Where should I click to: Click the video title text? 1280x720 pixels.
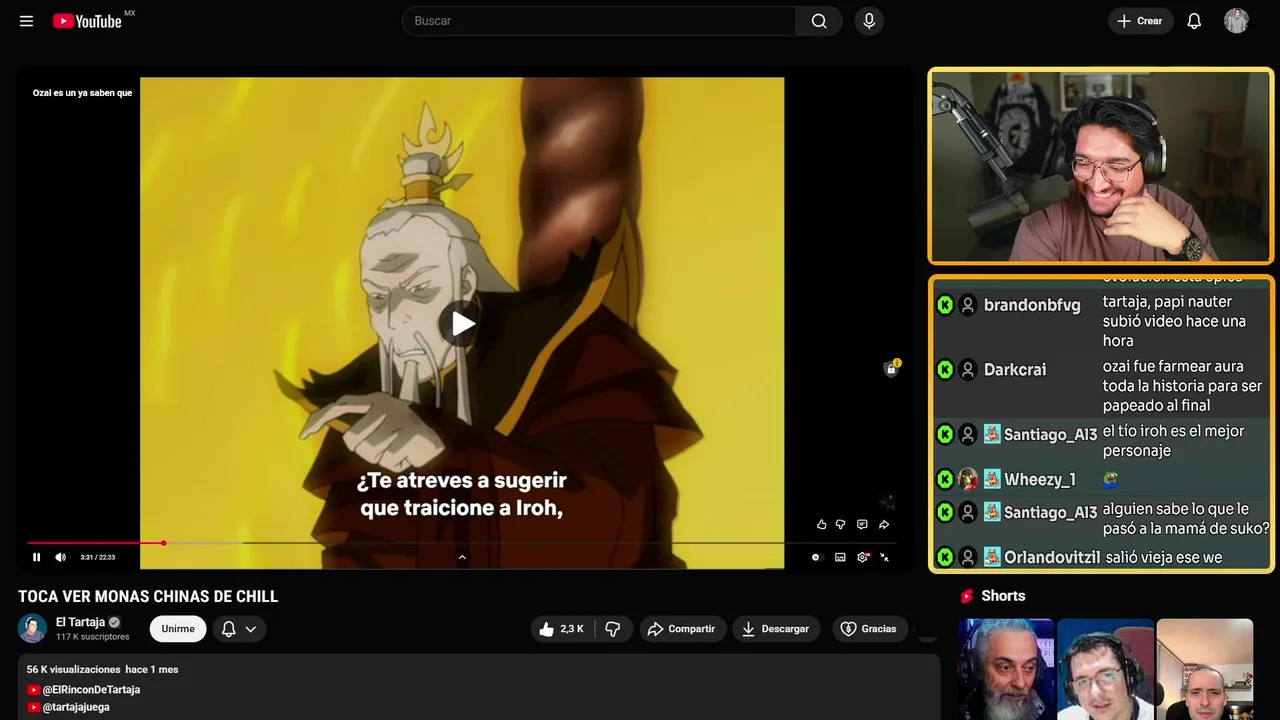click(148, 596)
